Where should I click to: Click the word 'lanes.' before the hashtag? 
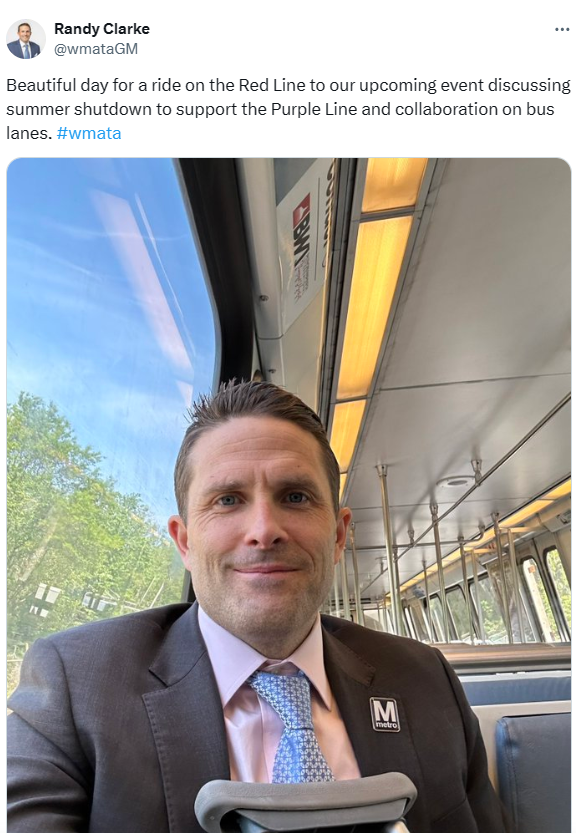coord(29,133)
